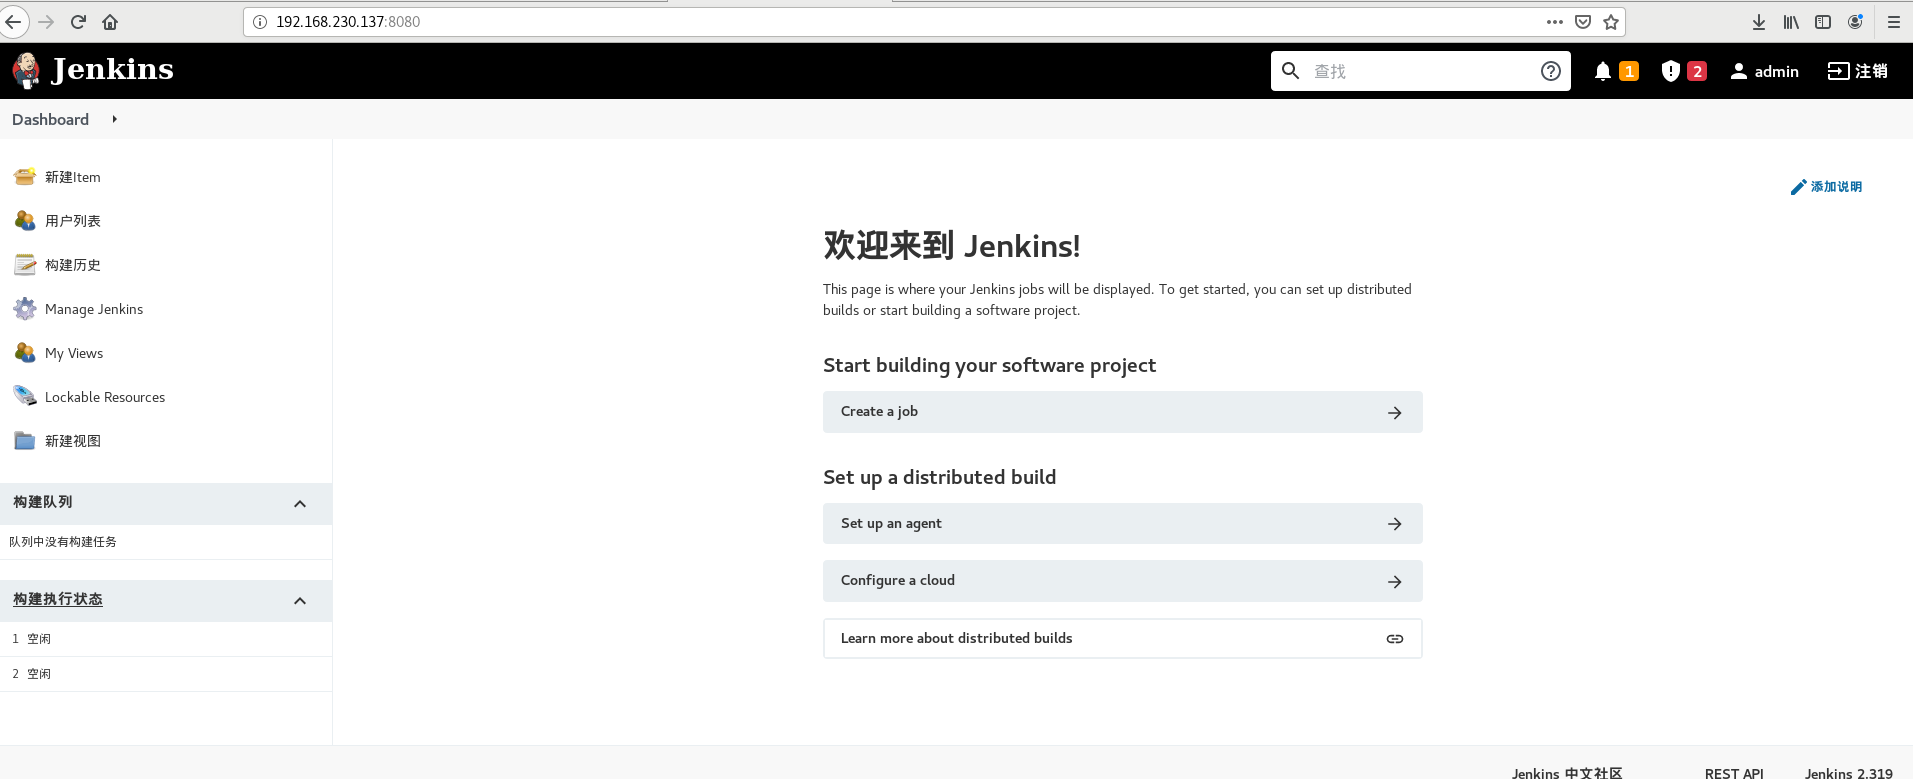Image resolution: width=1913 pixels, height=779 pixels.
Task: Click the 用户列表 people icon
Action: click(25, 221)
